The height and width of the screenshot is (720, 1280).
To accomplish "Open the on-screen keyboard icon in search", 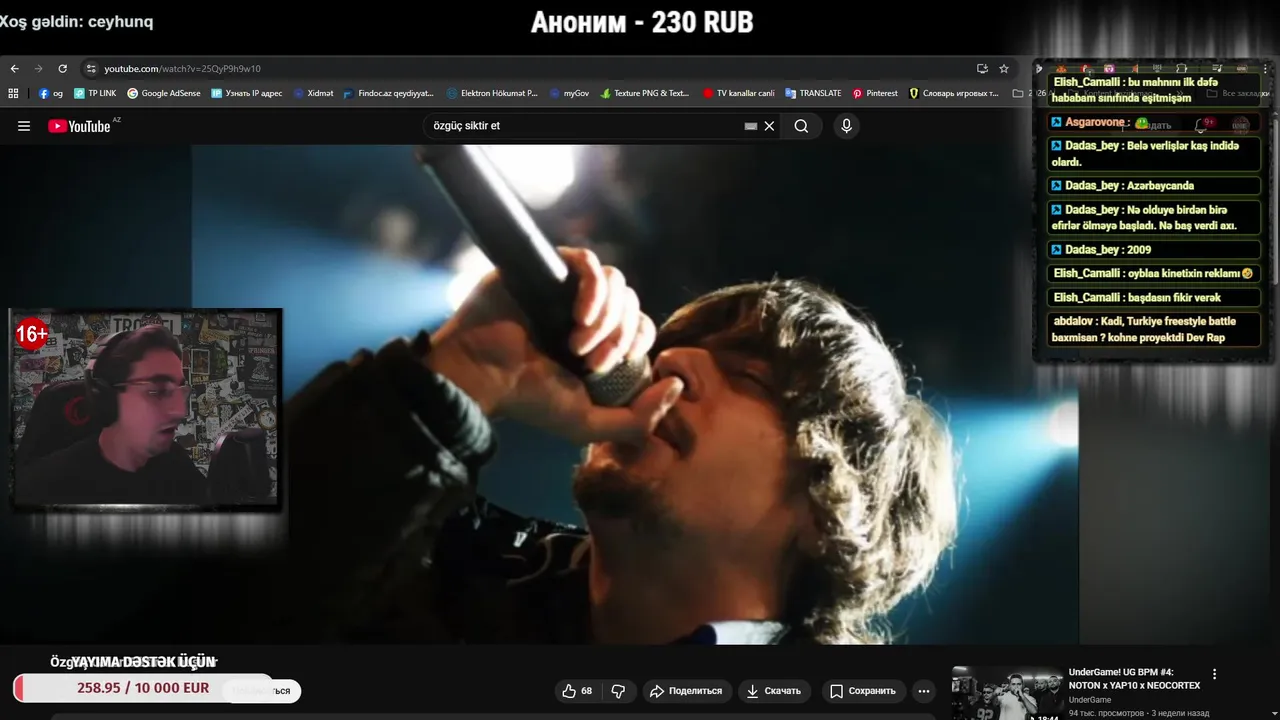I will click(751, 126).
